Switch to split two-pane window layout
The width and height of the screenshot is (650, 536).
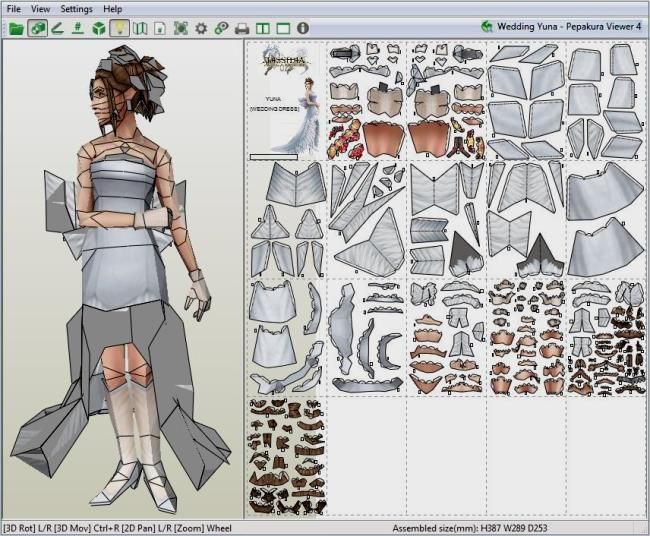(263, 29)
